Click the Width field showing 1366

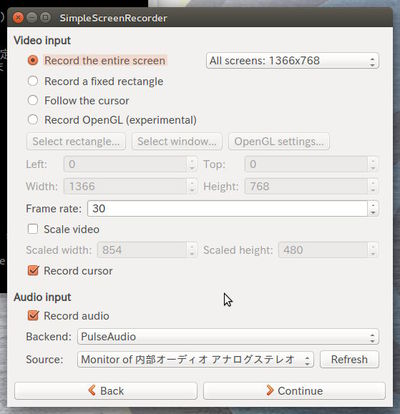tap(126, 186)
